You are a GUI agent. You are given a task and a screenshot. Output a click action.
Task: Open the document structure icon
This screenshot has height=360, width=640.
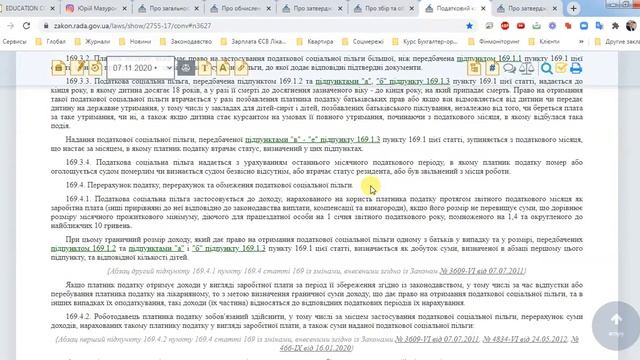474,68
